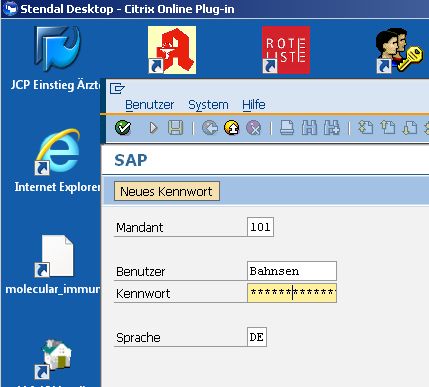Click the First Page toolbar icon
This screenshot has height=387, width=429.
[366, 128]
